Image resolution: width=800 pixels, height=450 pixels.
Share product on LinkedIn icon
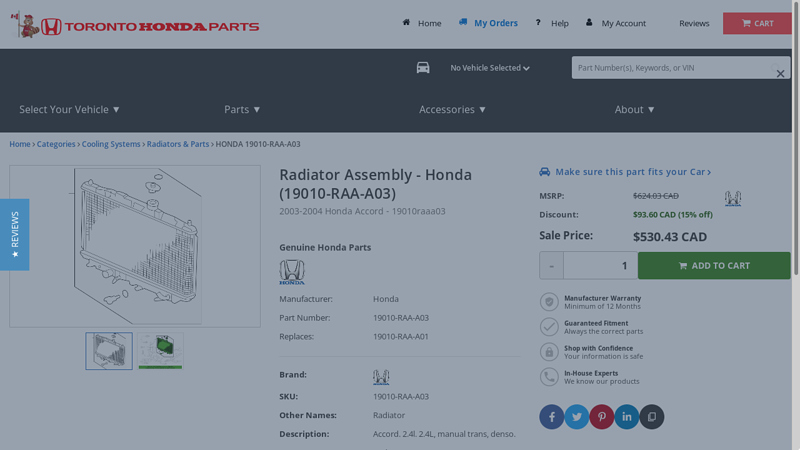(x=626, y=417)
